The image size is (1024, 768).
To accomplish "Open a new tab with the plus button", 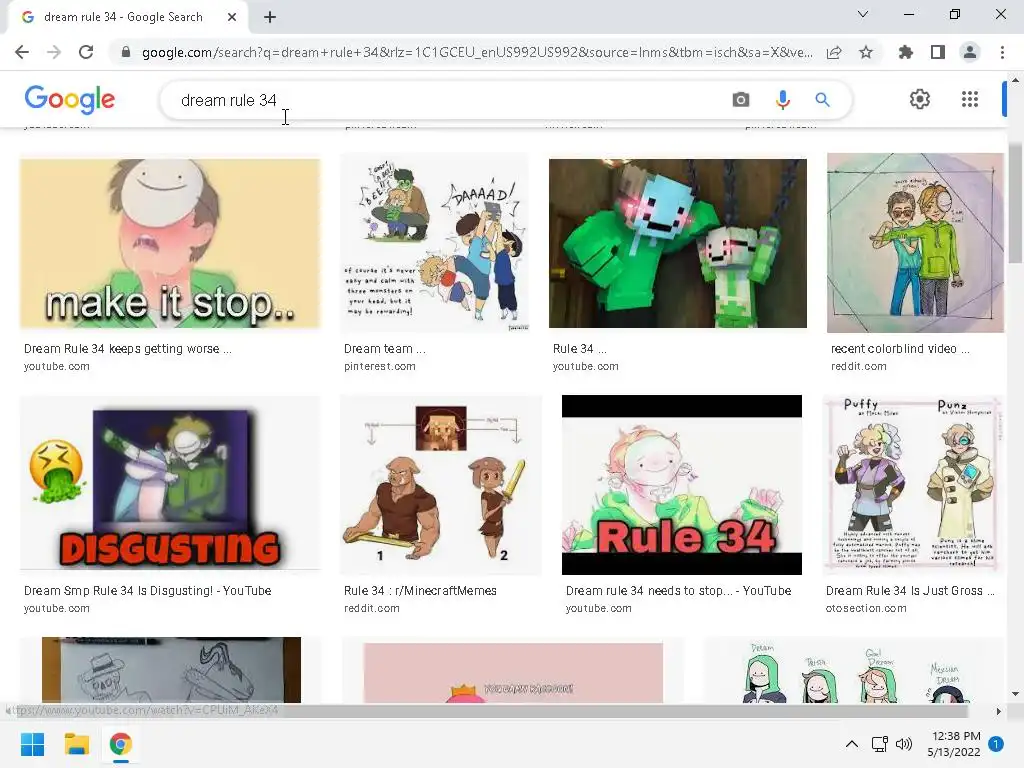I will click(x=270, y=17).
